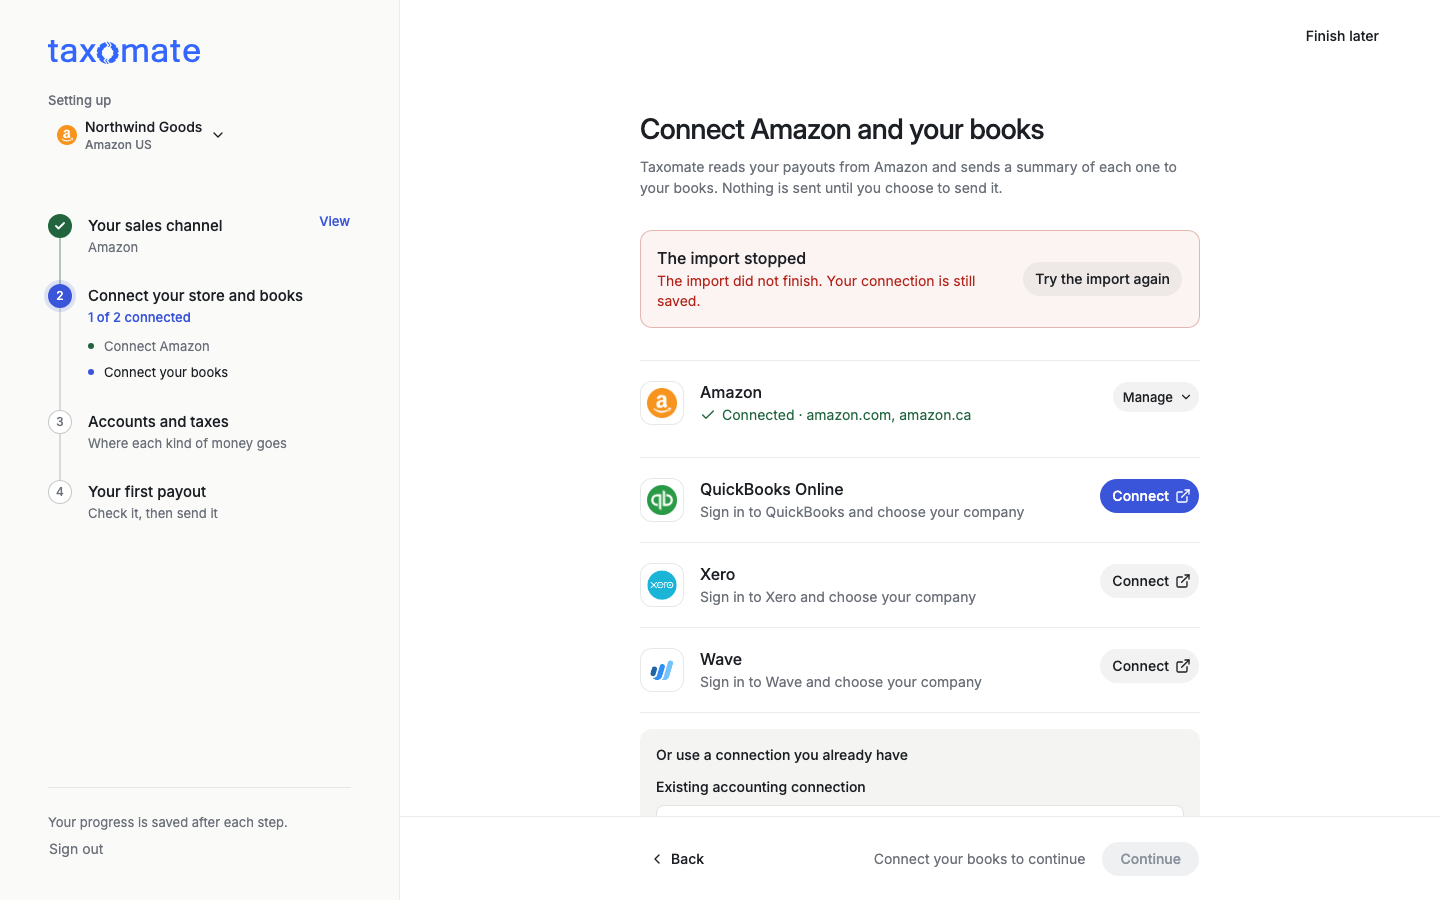Click Sign in to QuickBooks description text

(x=862, y=512)
